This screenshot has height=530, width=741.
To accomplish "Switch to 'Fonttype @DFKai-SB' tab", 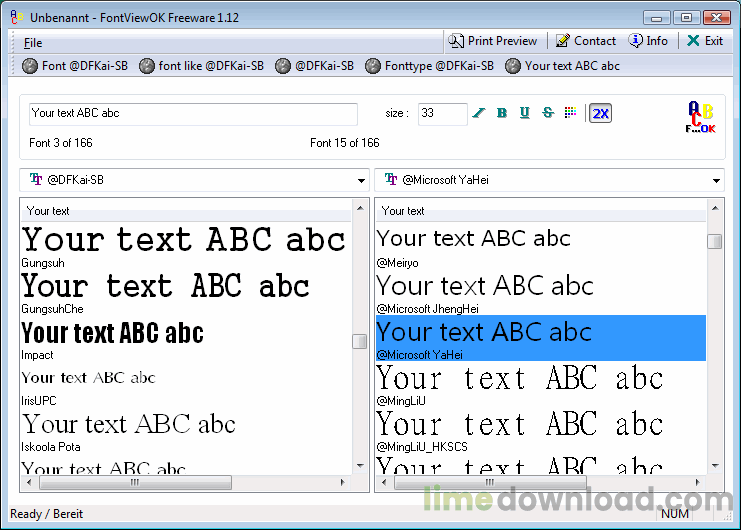I will pyautogui.click(x=430, y=66).
